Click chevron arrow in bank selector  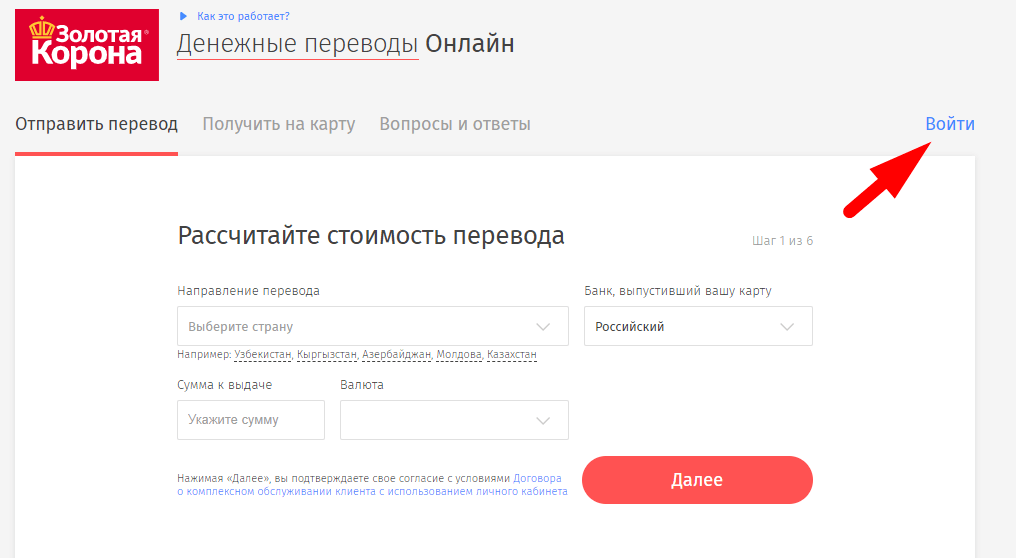tap(787, 327)
